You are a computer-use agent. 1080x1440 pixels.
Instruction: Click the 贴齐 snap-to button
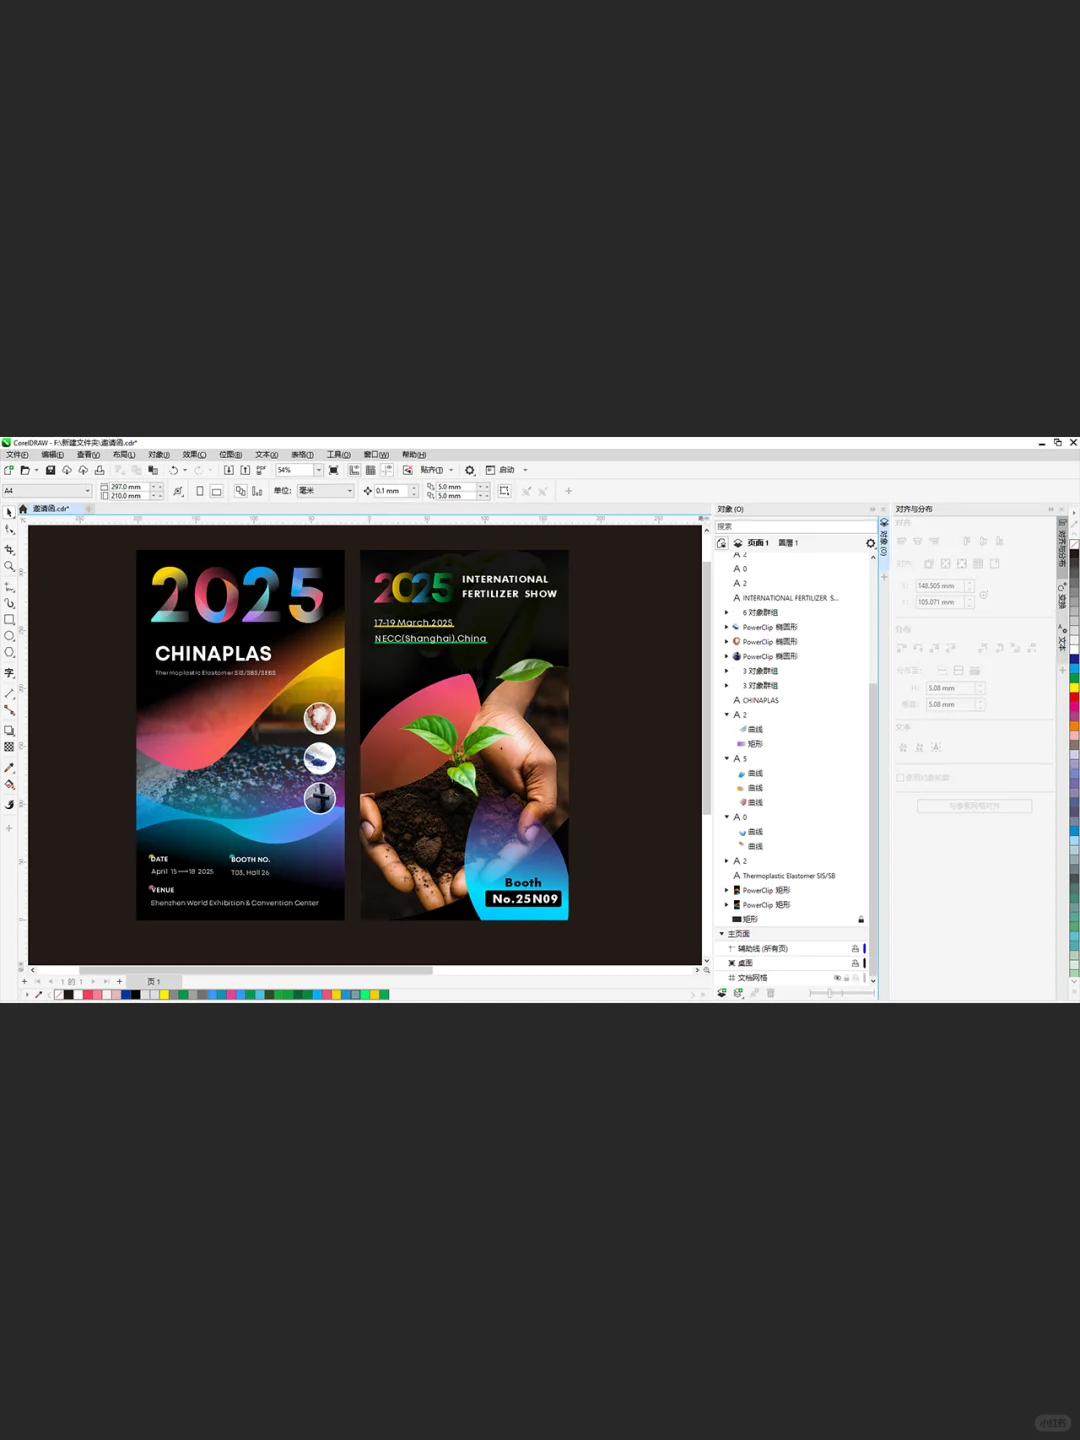[432, 470]
